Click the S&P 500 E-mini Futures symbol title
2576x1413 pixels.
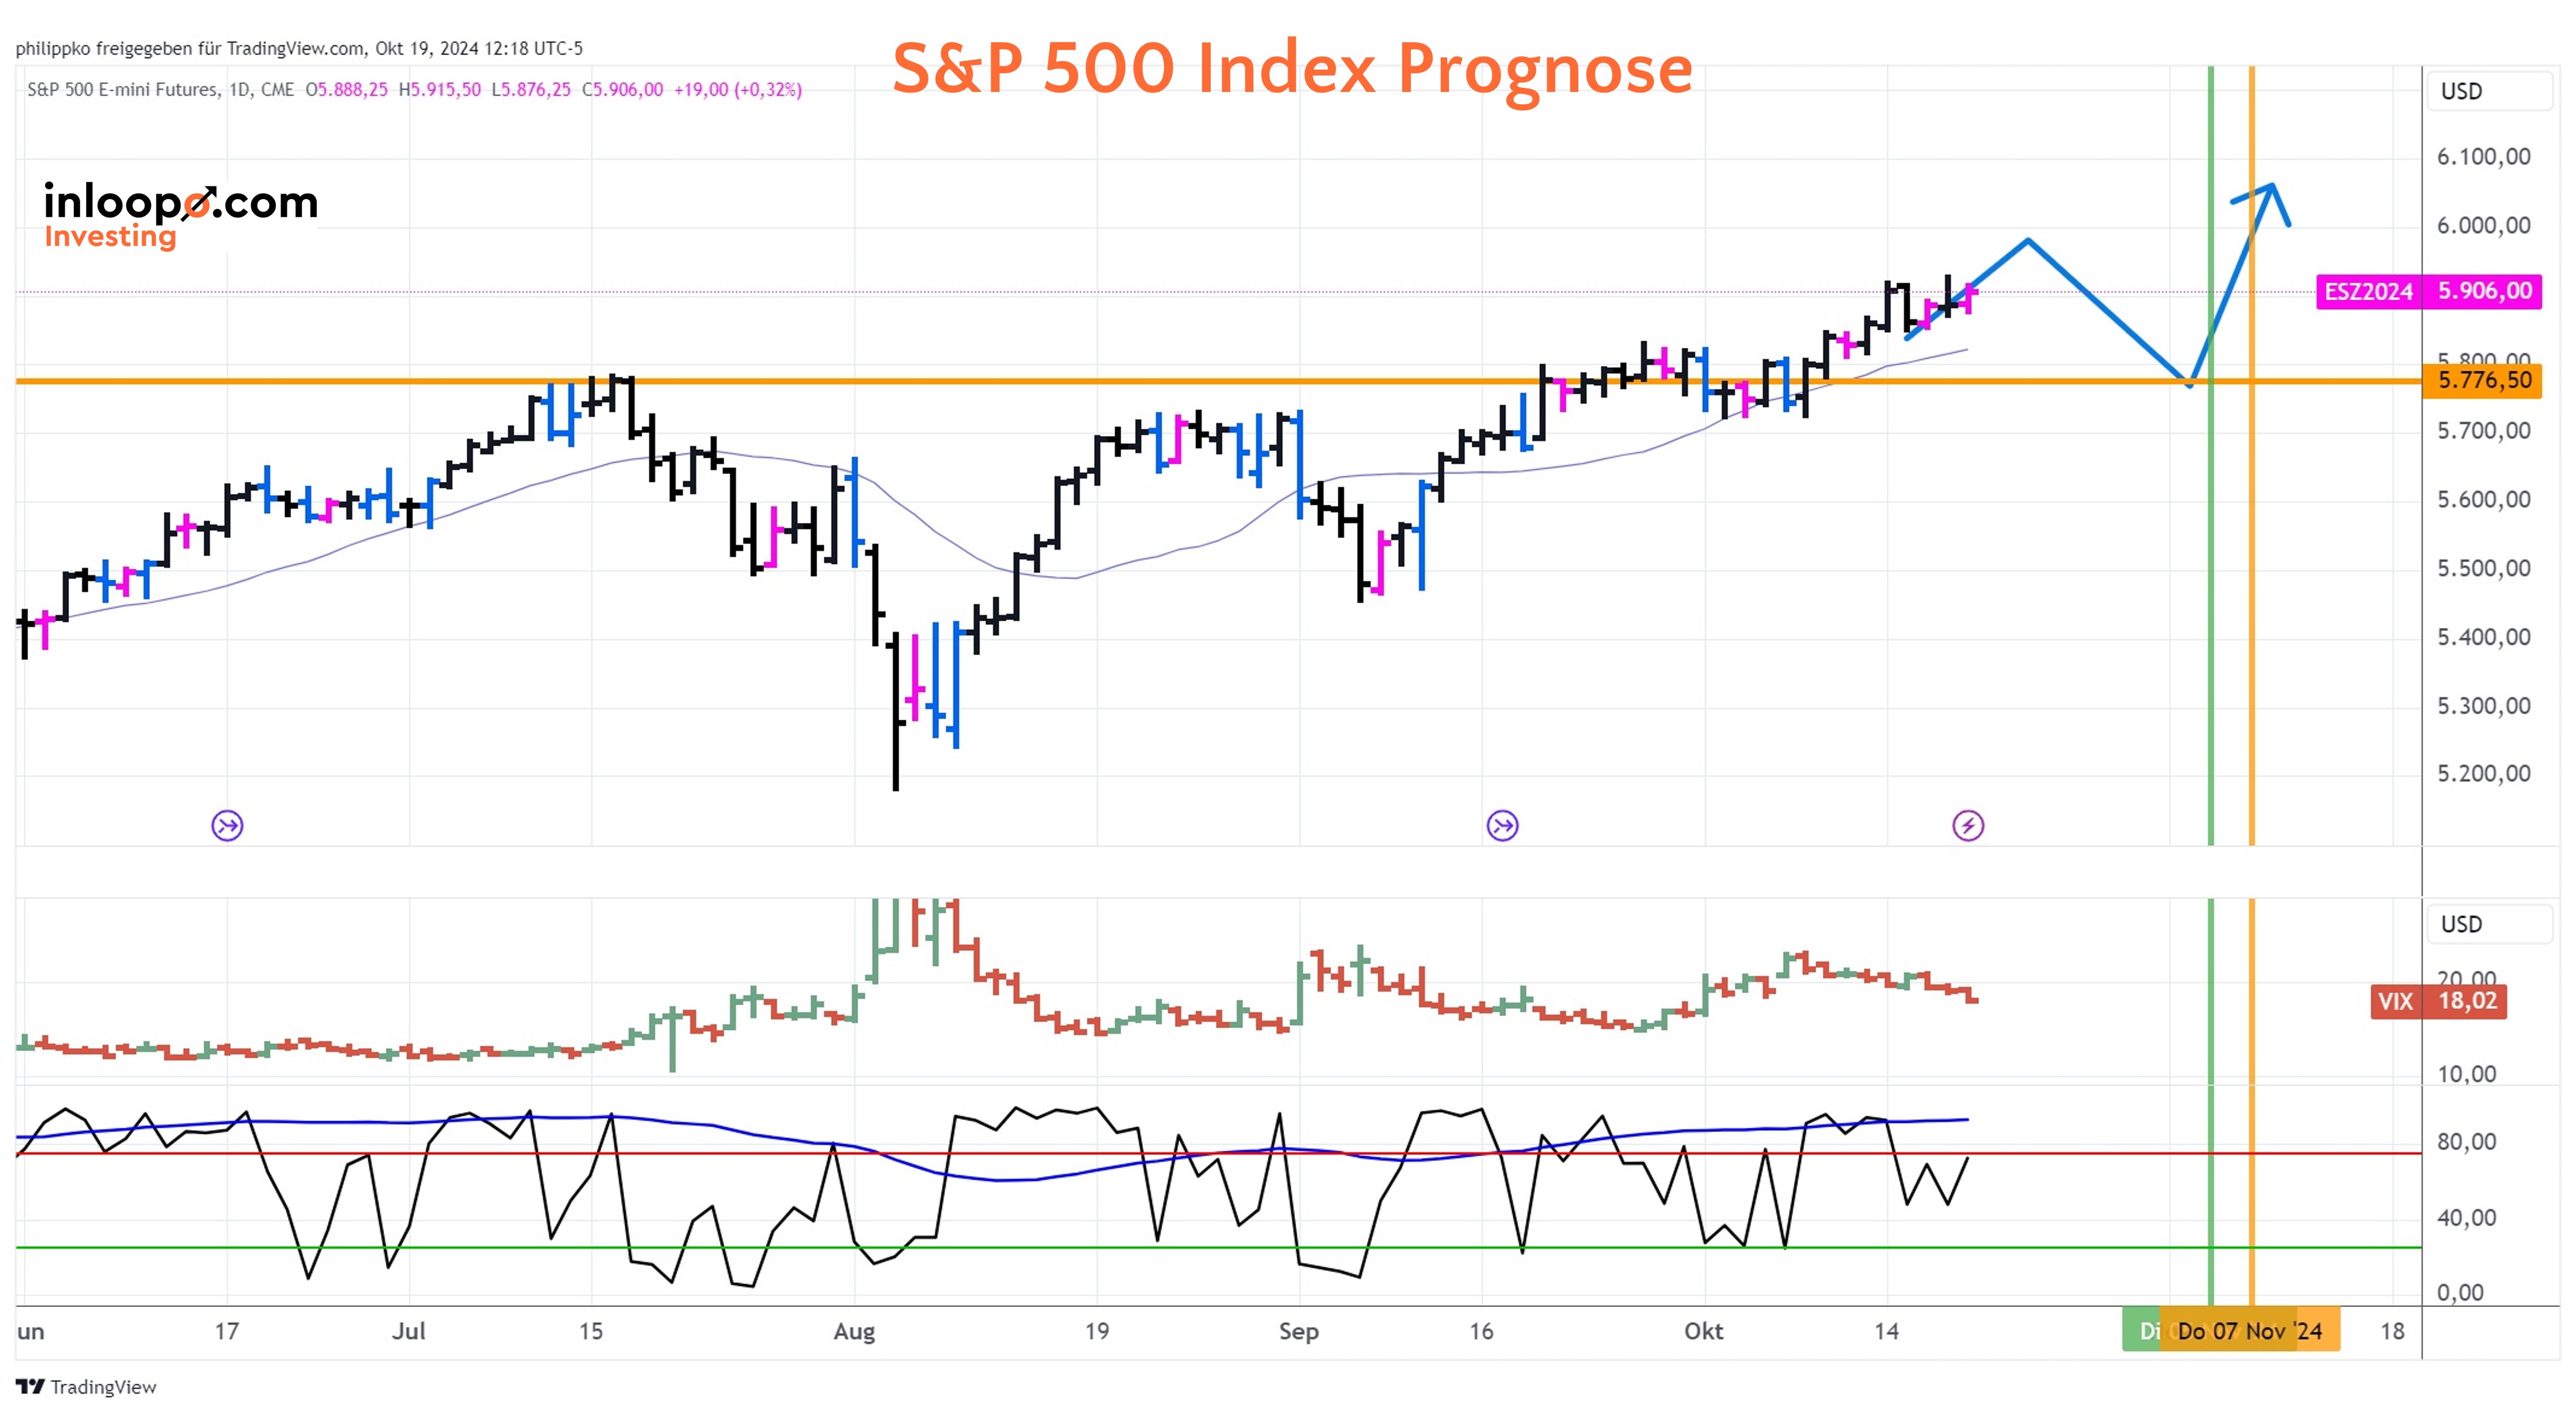122,90
